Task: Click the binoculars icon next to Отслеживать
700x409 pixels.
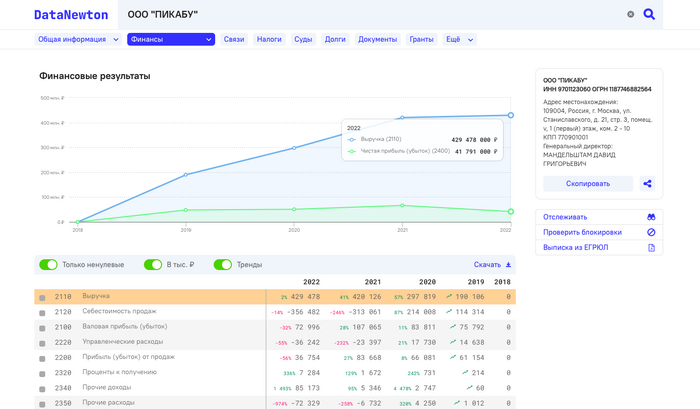Action: 650,217
